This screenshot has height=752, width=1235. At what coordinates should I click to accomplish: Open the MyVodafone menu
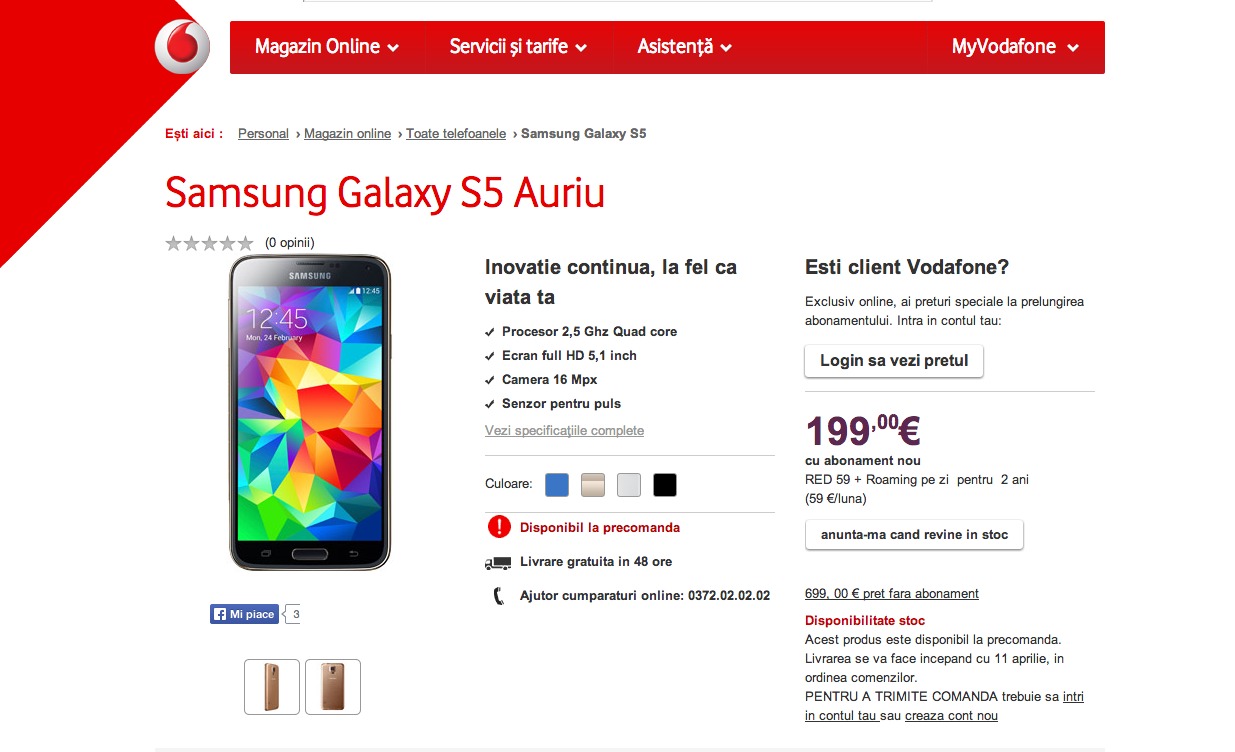[1015, 47]
